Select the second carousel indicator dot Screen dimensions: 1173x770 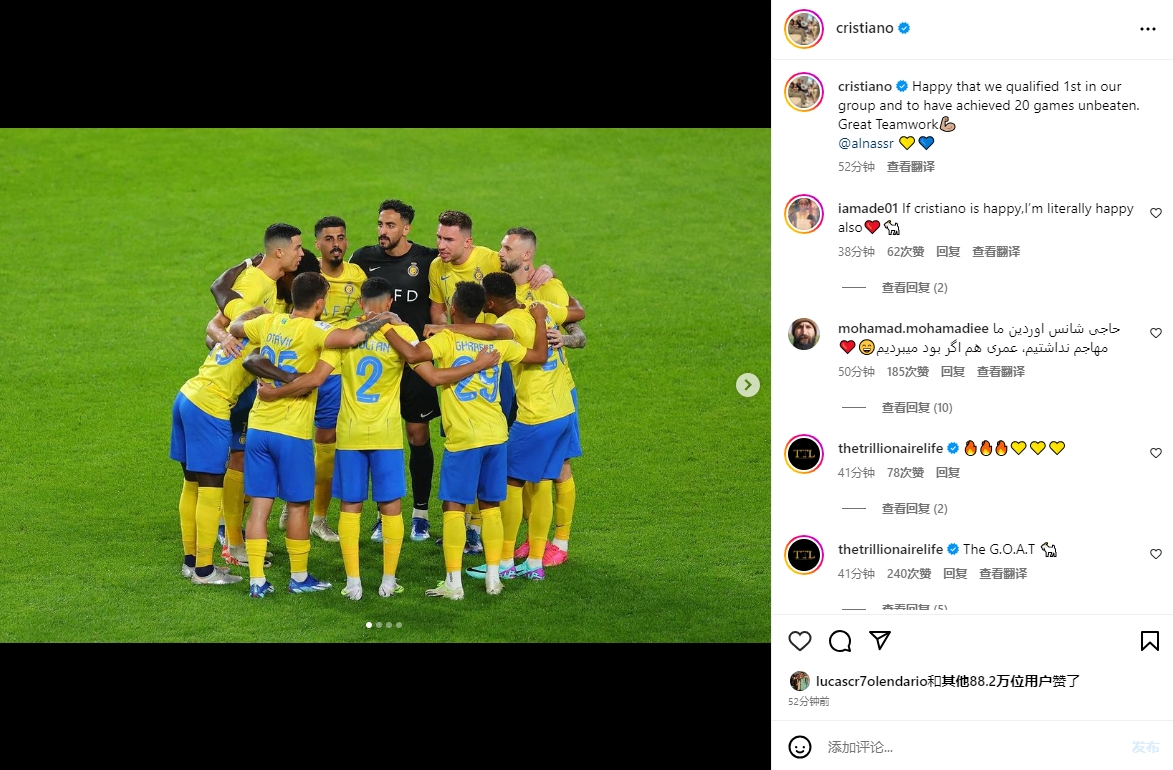click(379, 625)
